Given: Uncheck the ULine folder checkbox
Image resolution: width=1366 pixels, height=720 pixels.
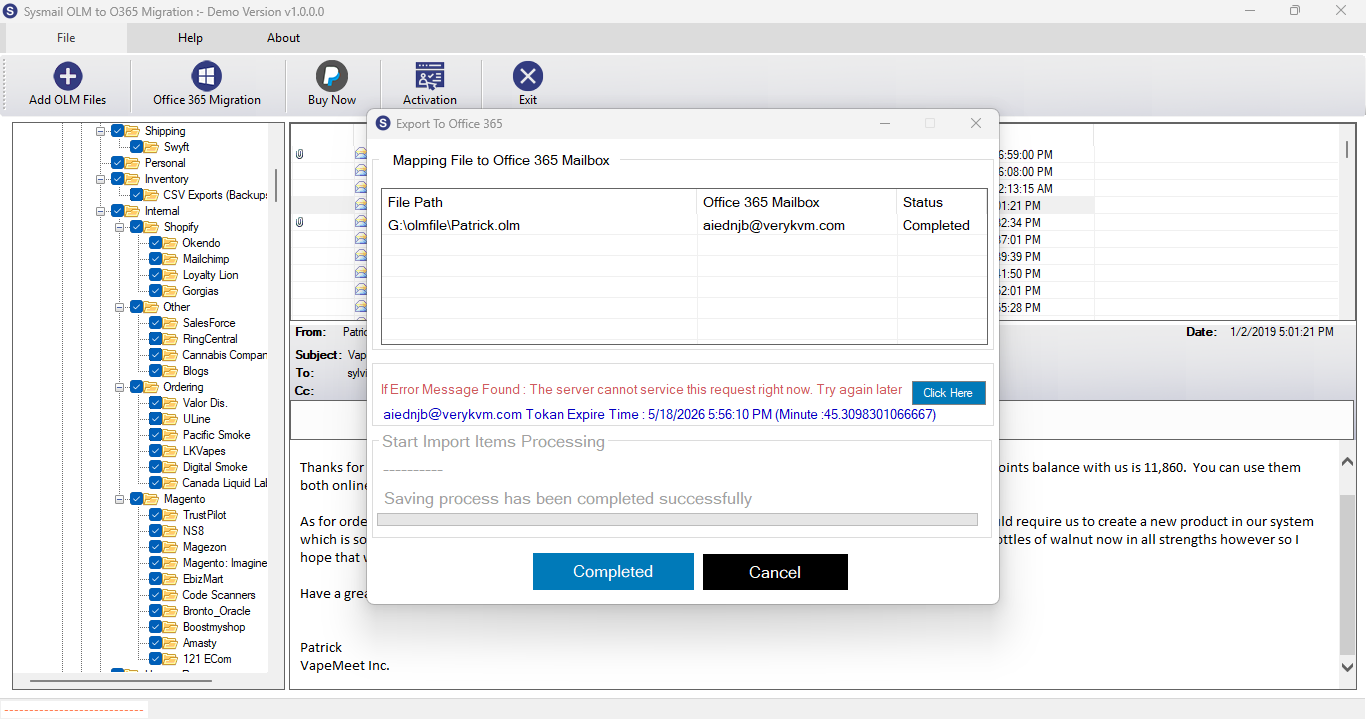Looking at the screenshot, I should tap(156, 419).
